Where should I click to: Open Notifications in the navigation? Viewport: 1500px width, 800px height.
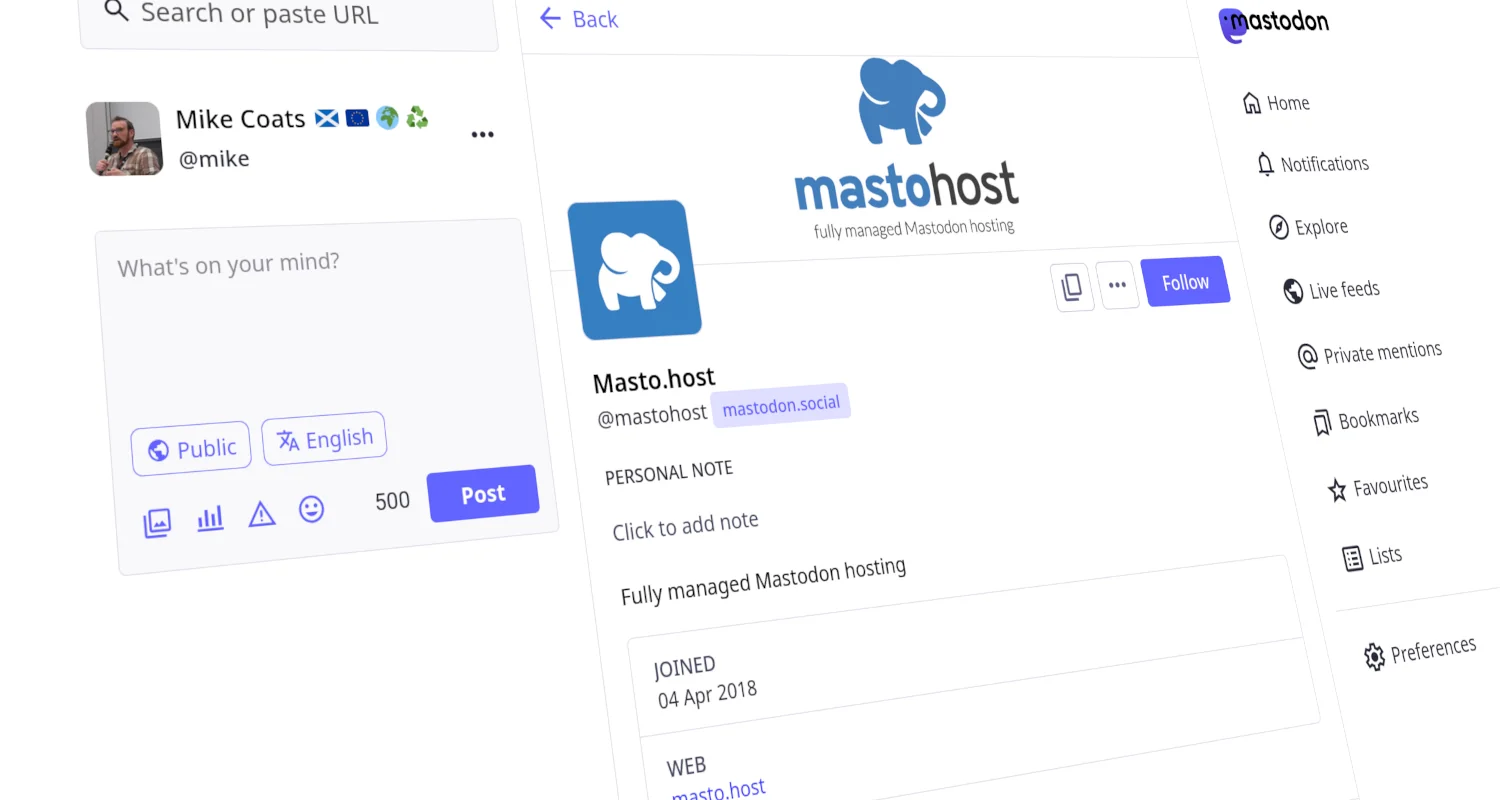[x=1312, y=164]
